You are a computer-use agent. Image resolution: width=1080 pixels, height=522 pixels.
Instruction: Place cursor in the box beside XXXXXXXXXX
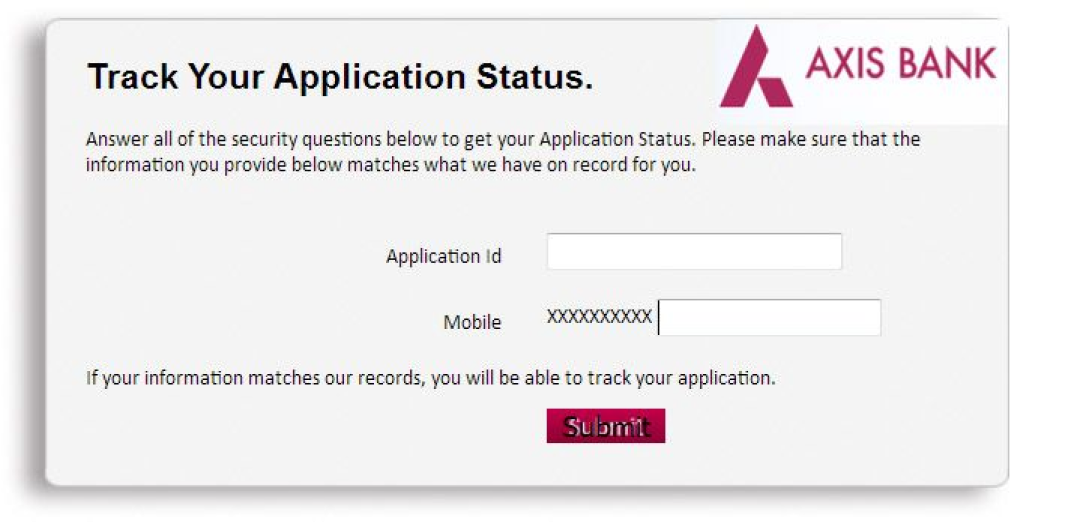pos(769,317)
